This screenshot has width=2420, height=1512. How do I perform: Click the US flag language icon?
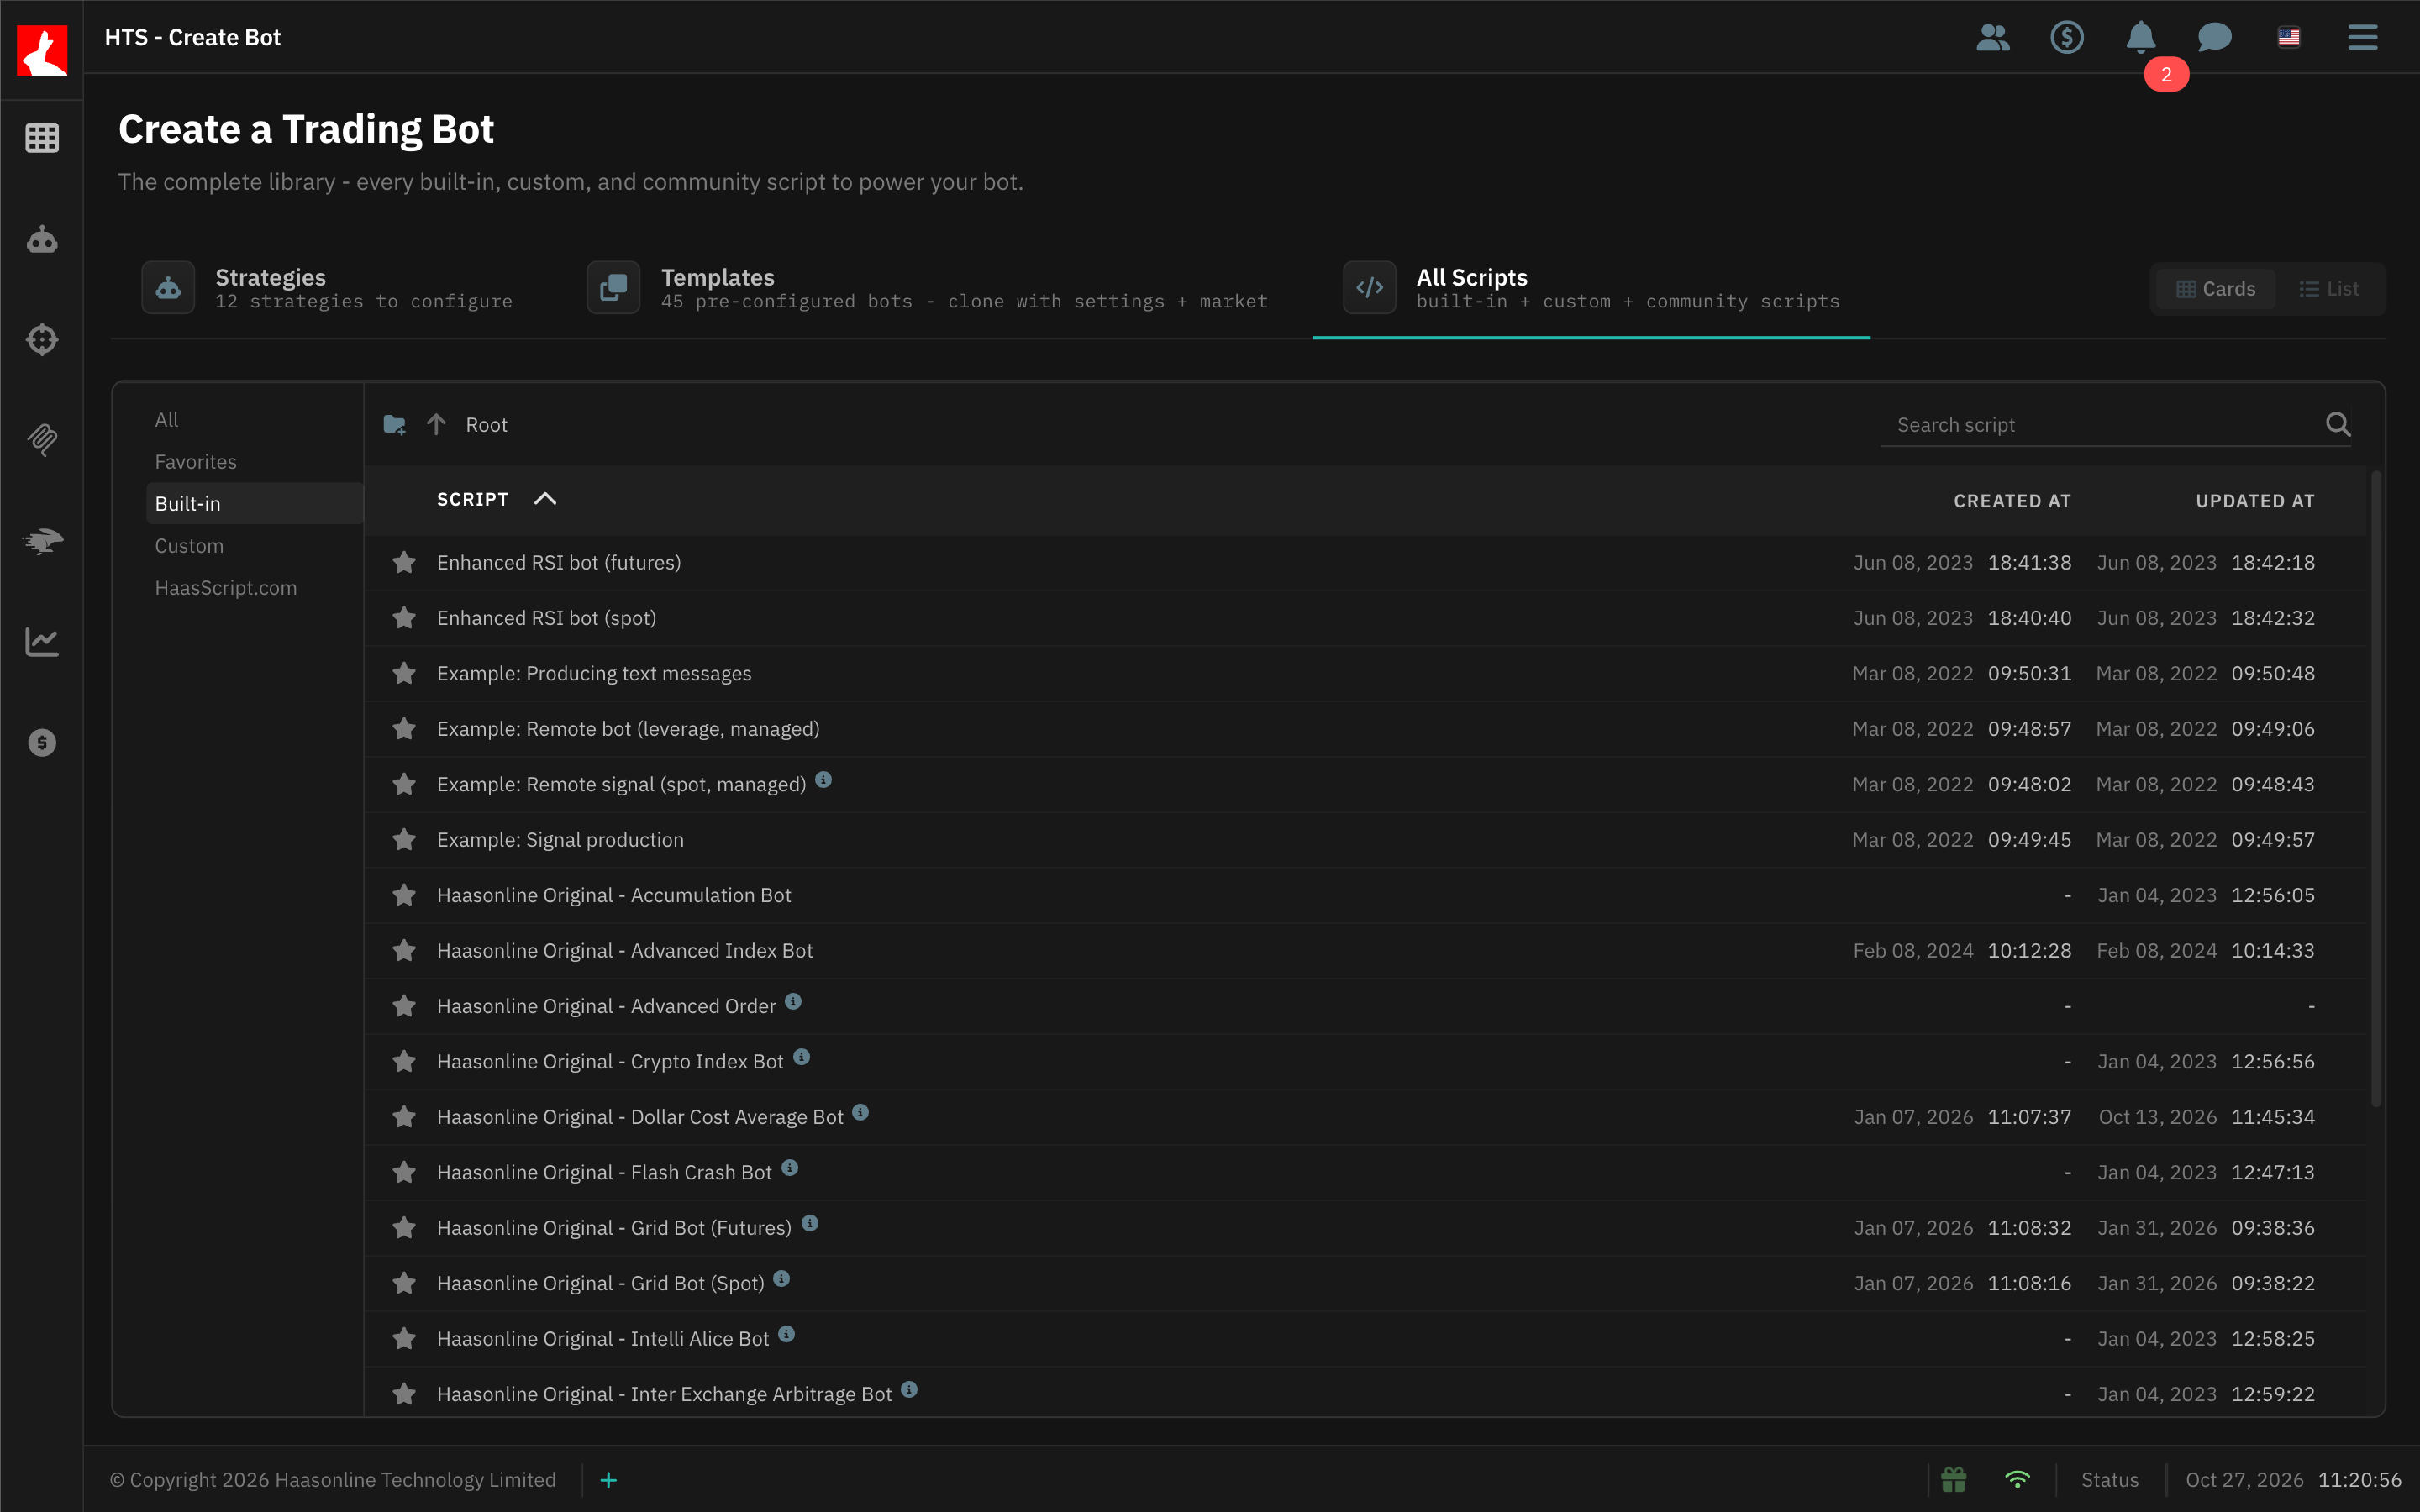pyautogui.click(x=2289, y=38)
